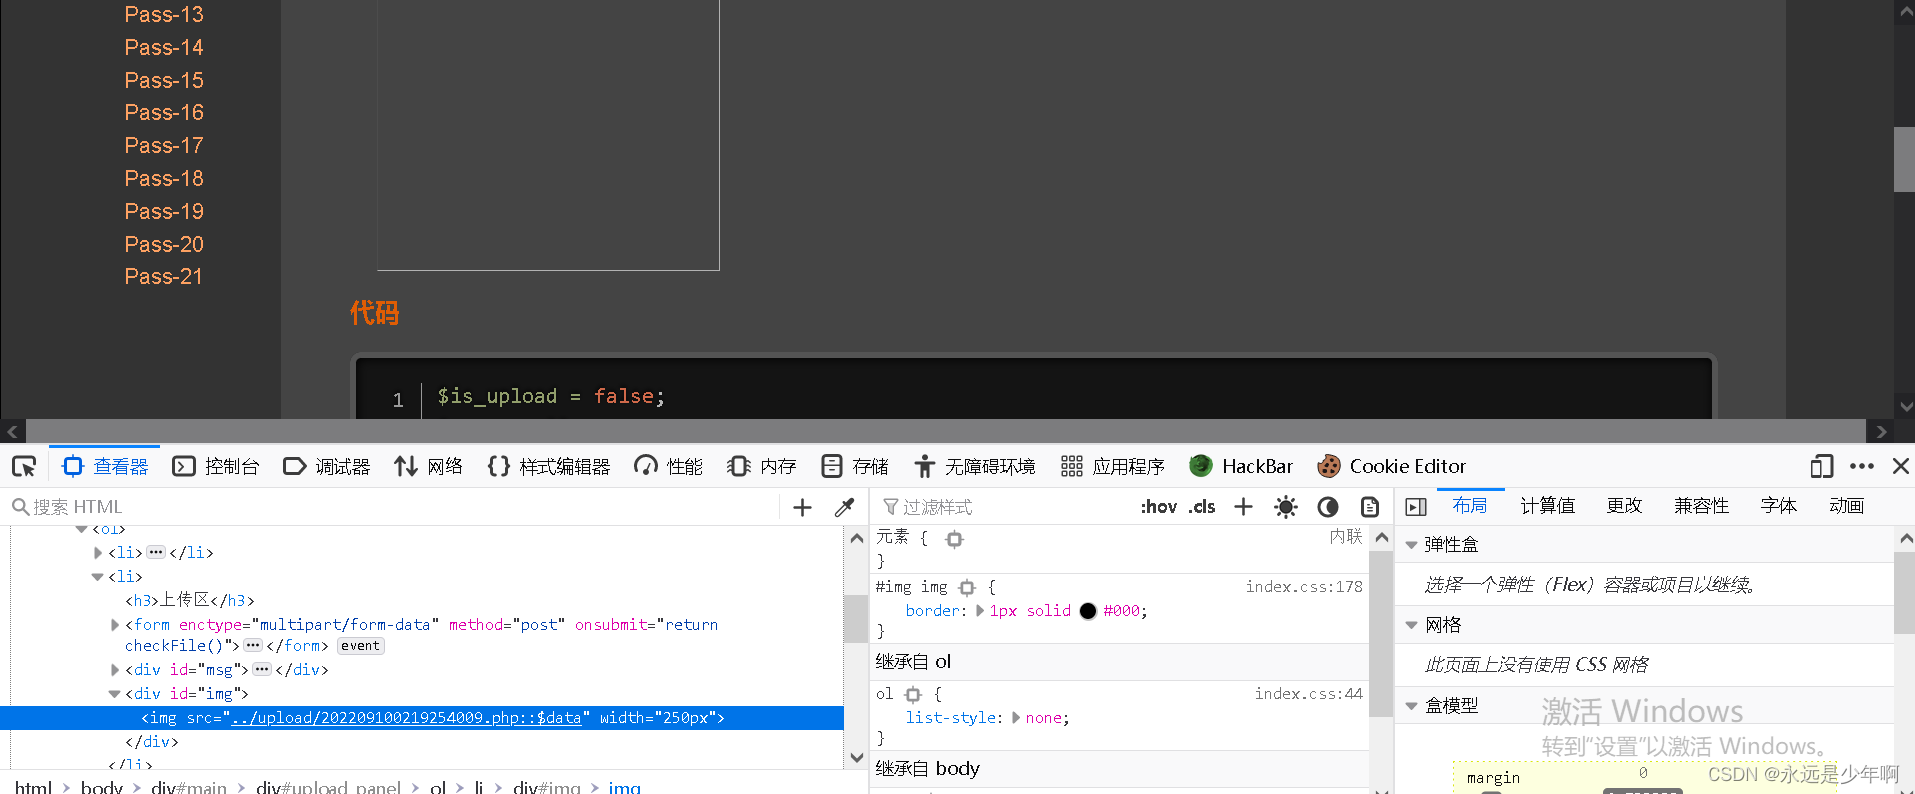Toggle the :hov pseudo-class panel
The image size is (1915, 794).
pos(1158,507)
